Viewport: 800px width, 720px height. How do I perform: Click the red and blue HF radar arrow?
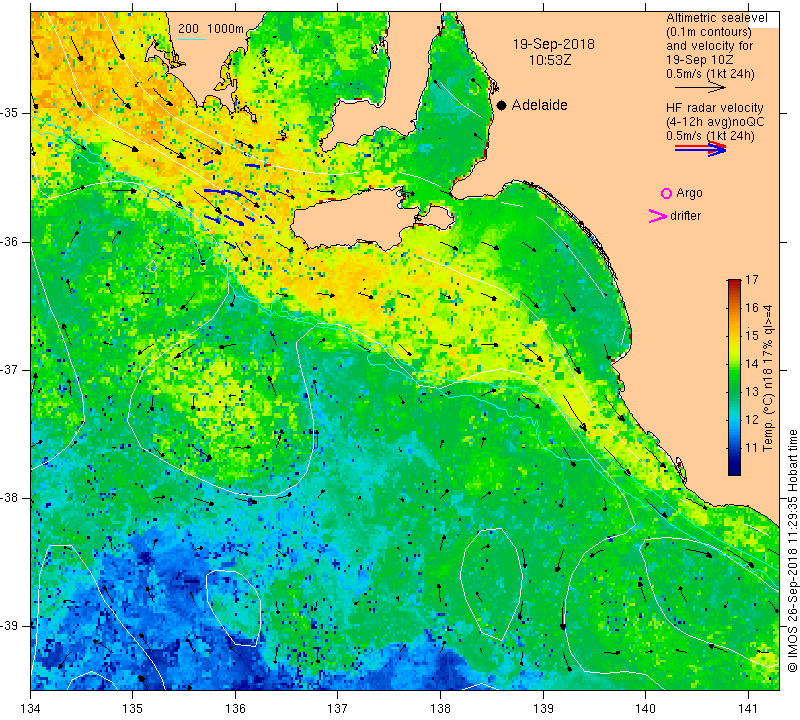point(700,149)
